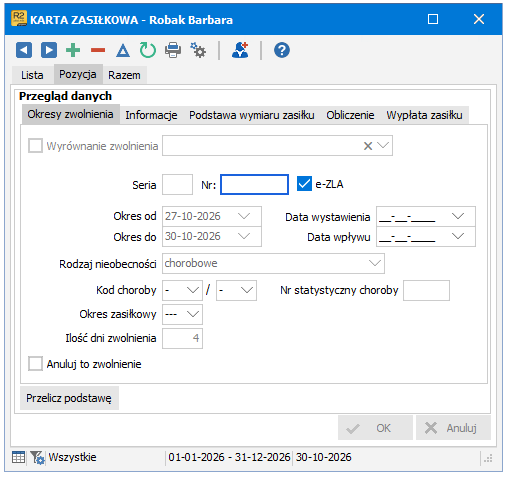Screen dimensions: 507x477
Task: Open the Data wpływu date dropdown
Action: 458,236
